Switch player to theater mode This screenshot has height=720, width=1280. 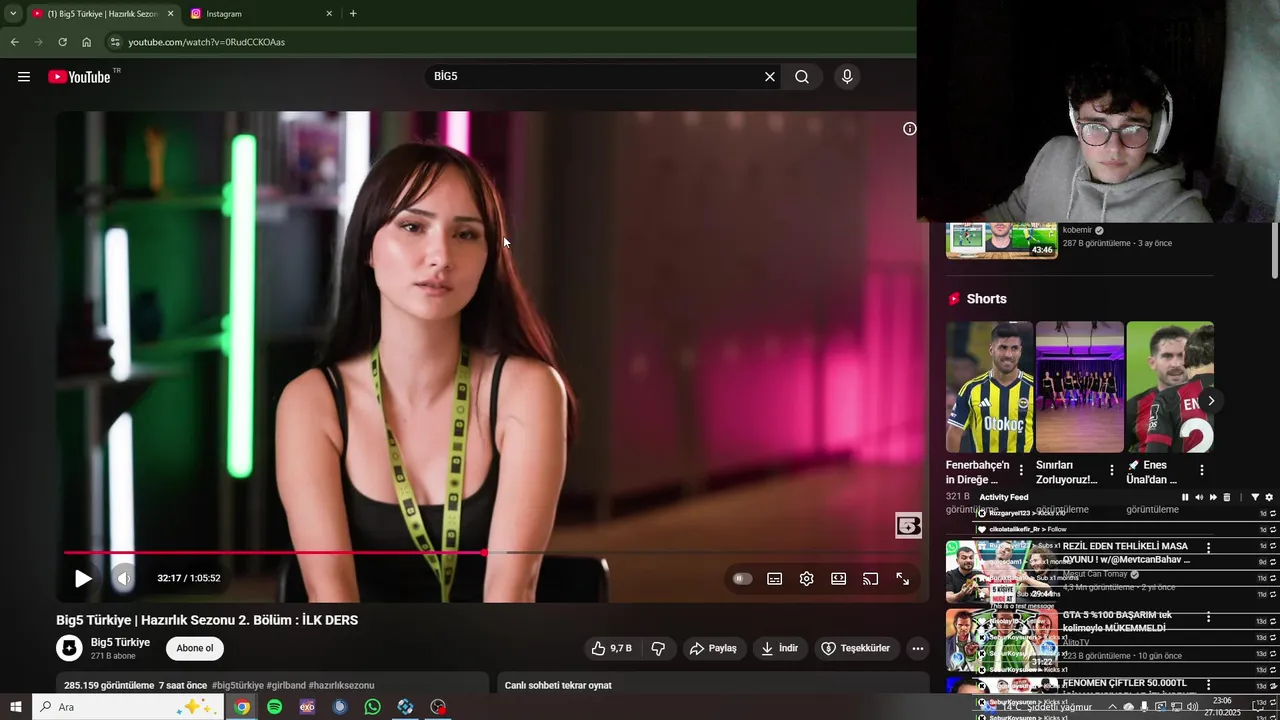838,578
